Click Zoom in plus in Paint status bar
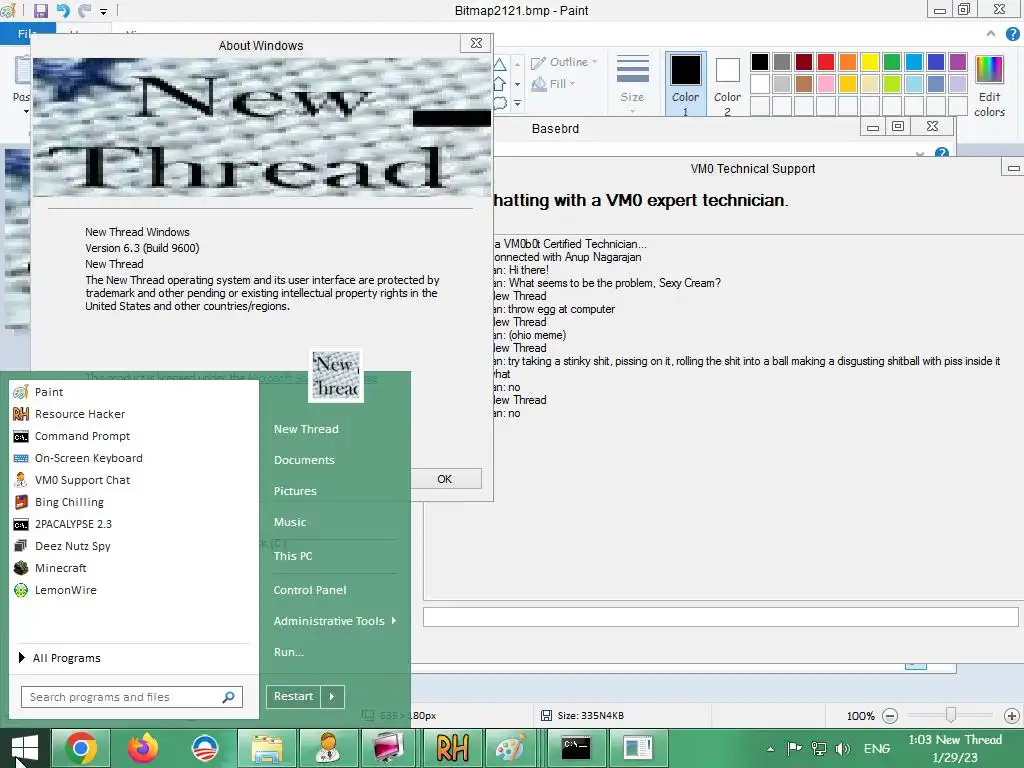 1012,716
